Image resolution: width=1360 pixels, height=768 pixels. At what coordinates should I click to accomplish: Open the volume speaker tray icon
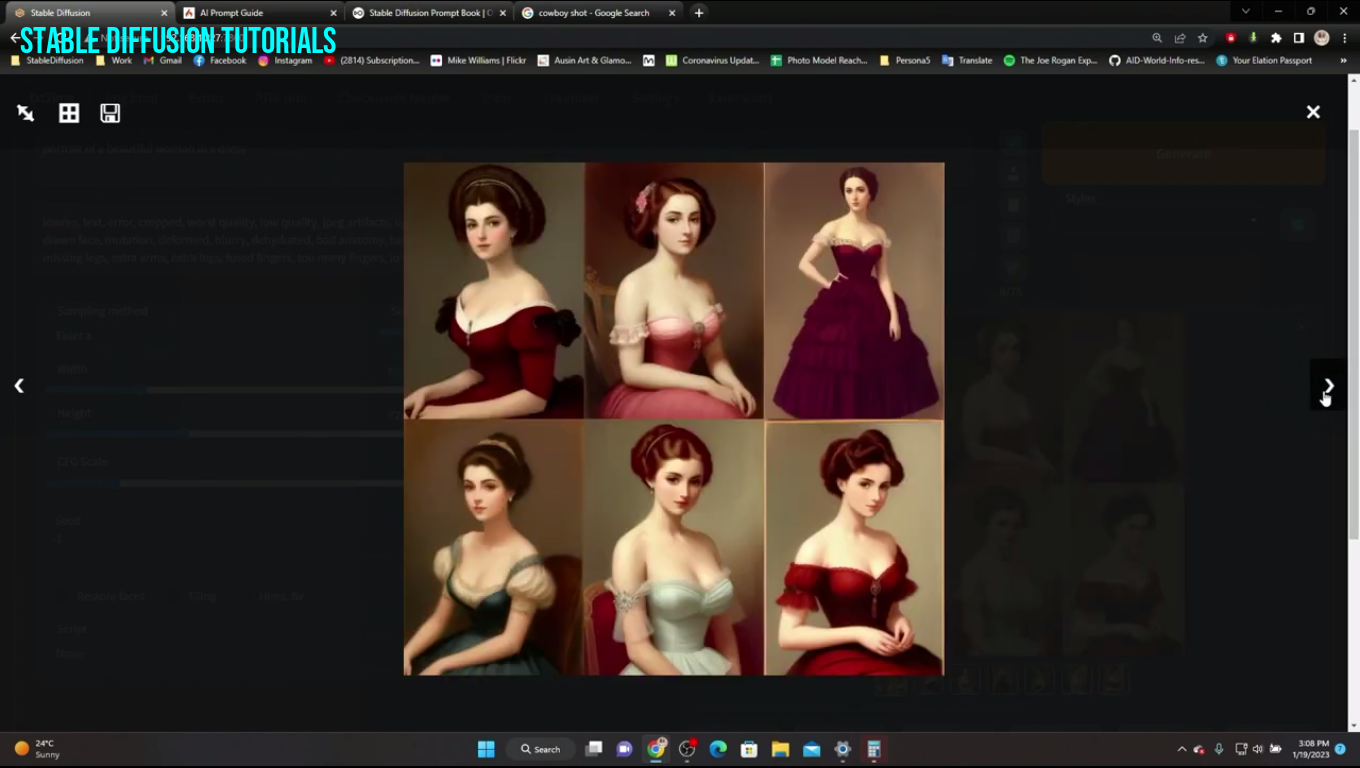(1257, 749)
